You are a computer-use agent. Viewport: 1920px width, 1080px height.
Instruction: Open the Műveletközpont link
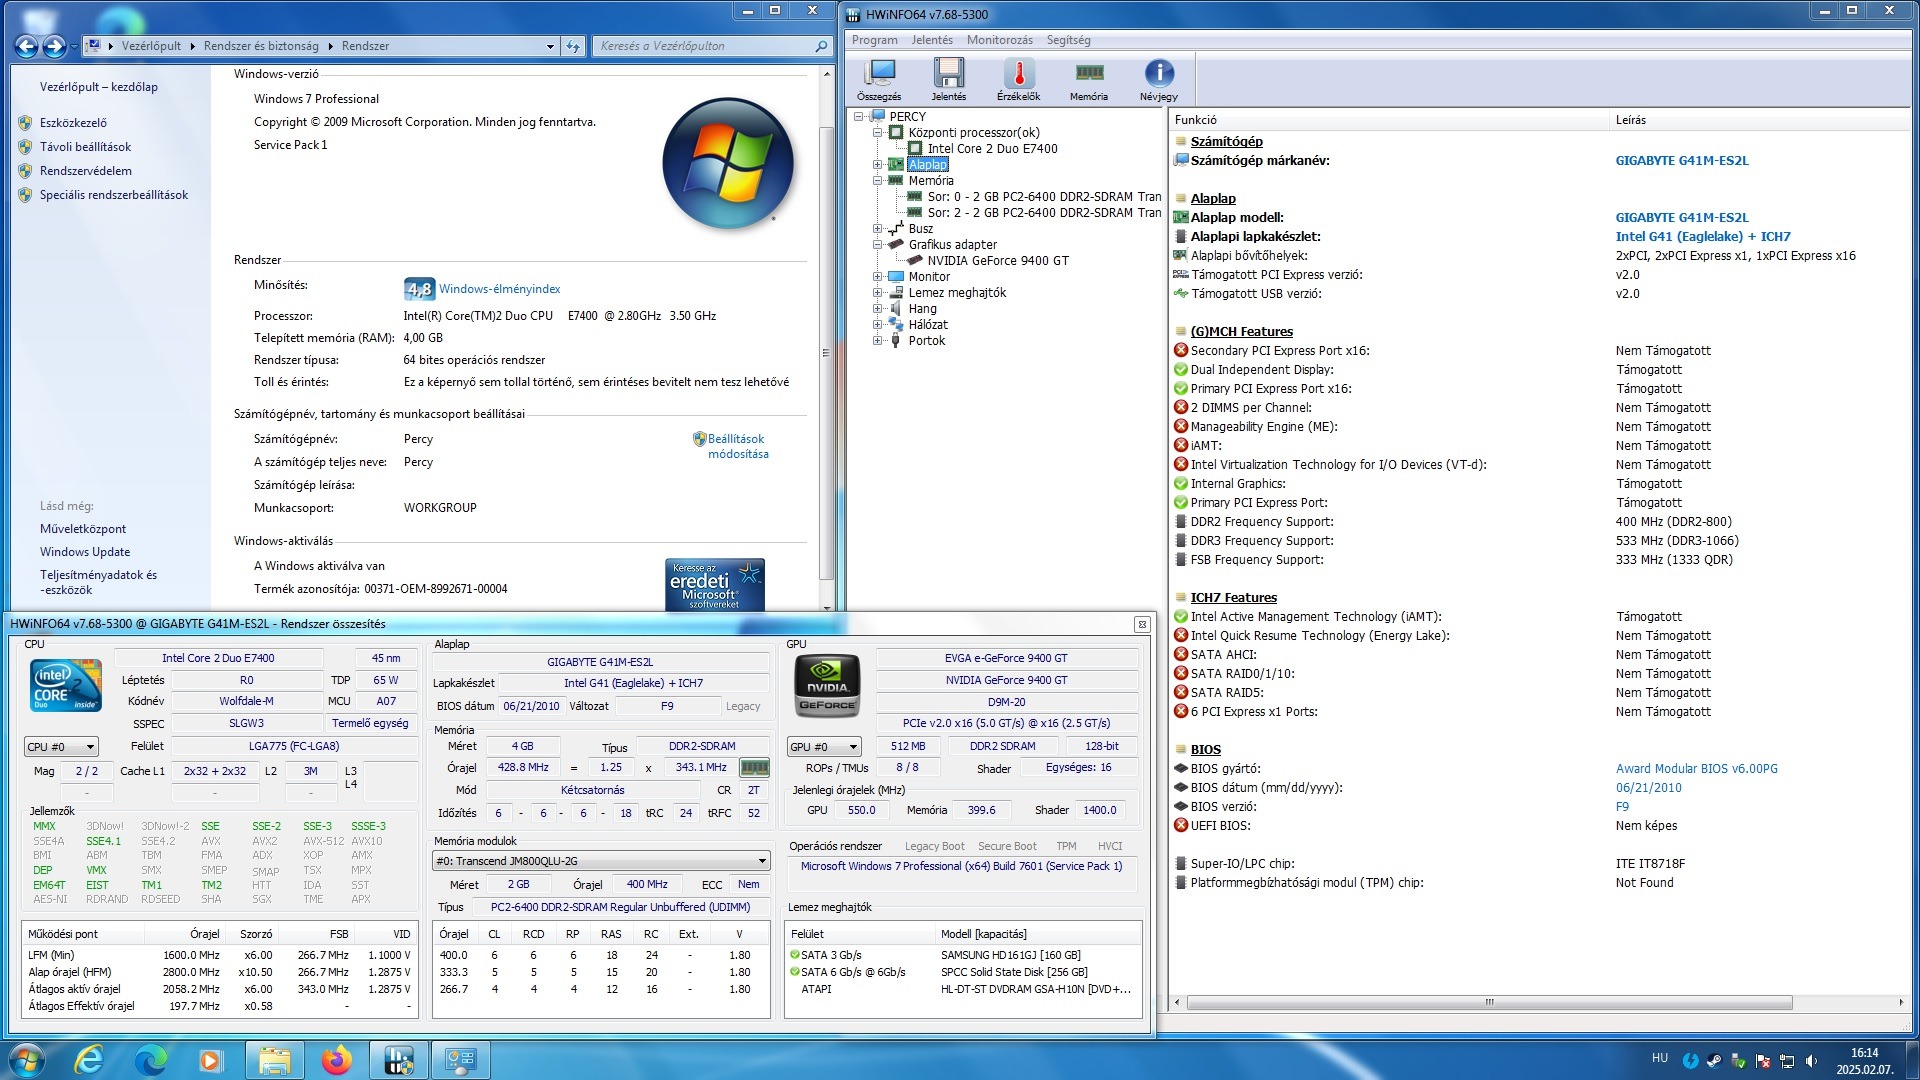pyautogui.click(x=83, y=529)
